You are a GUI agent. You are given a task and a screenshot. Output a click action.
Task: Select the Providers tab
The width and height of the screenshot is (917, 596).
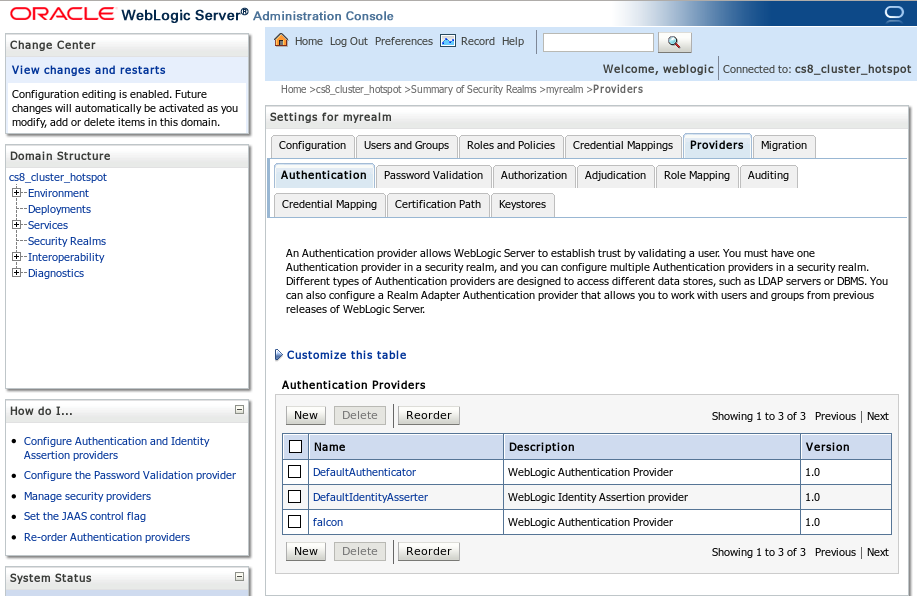716,146
